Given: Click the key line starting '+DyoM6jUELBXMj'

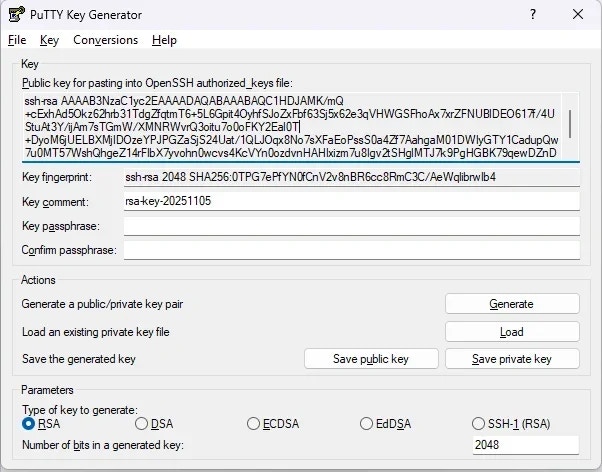Looking at the screenshot, I should point(292,140).
